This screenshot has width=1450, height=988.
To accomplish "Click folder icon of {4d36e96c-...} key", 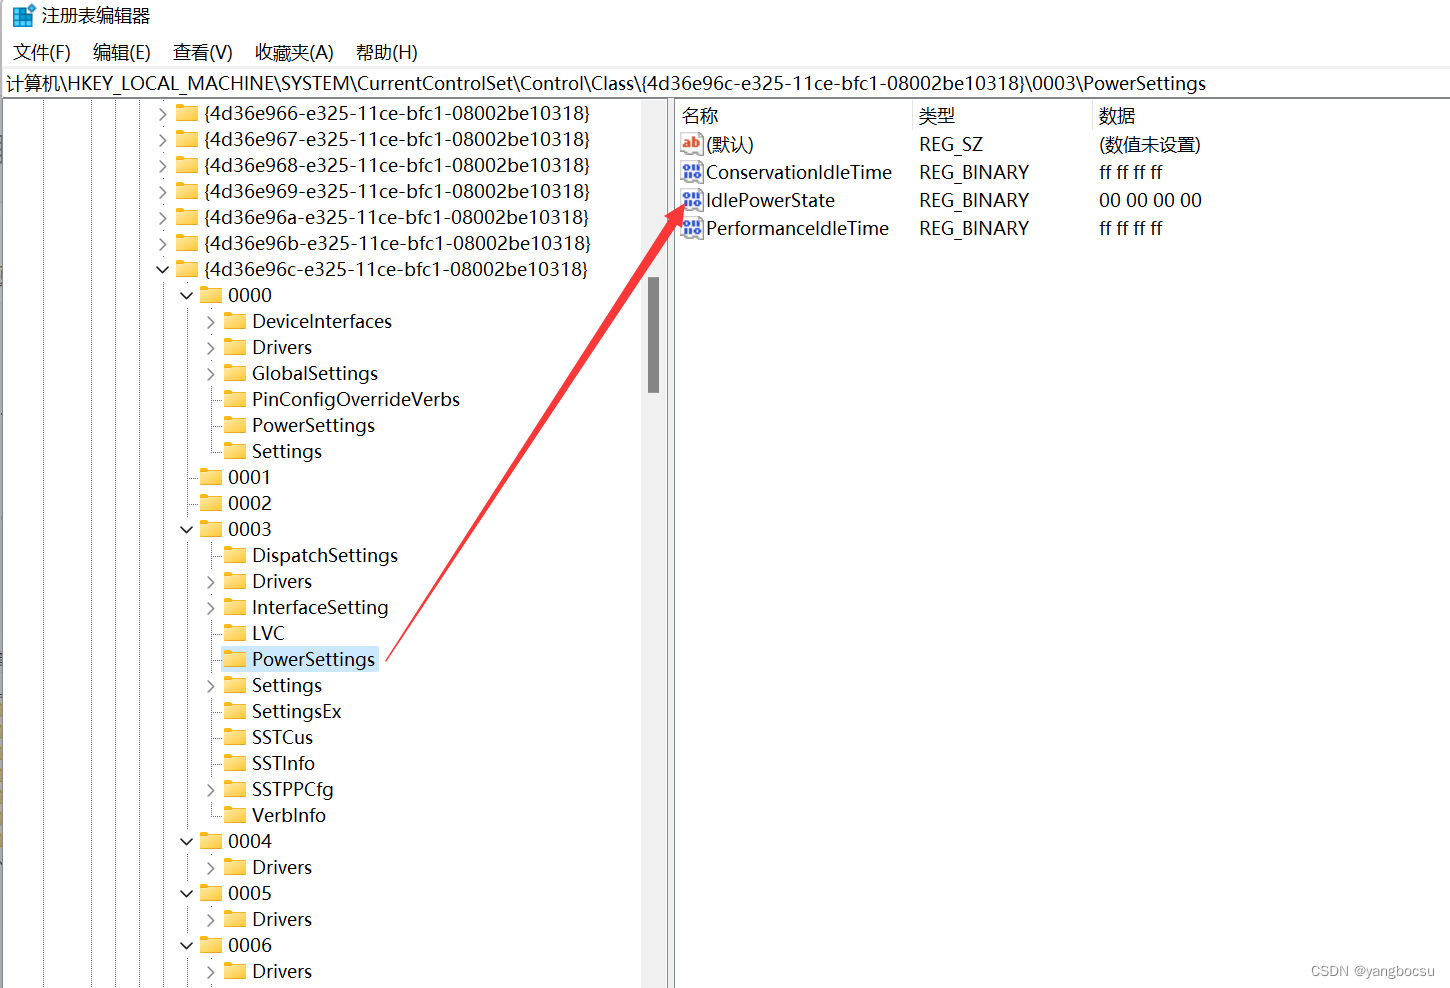I will (187, 269).
